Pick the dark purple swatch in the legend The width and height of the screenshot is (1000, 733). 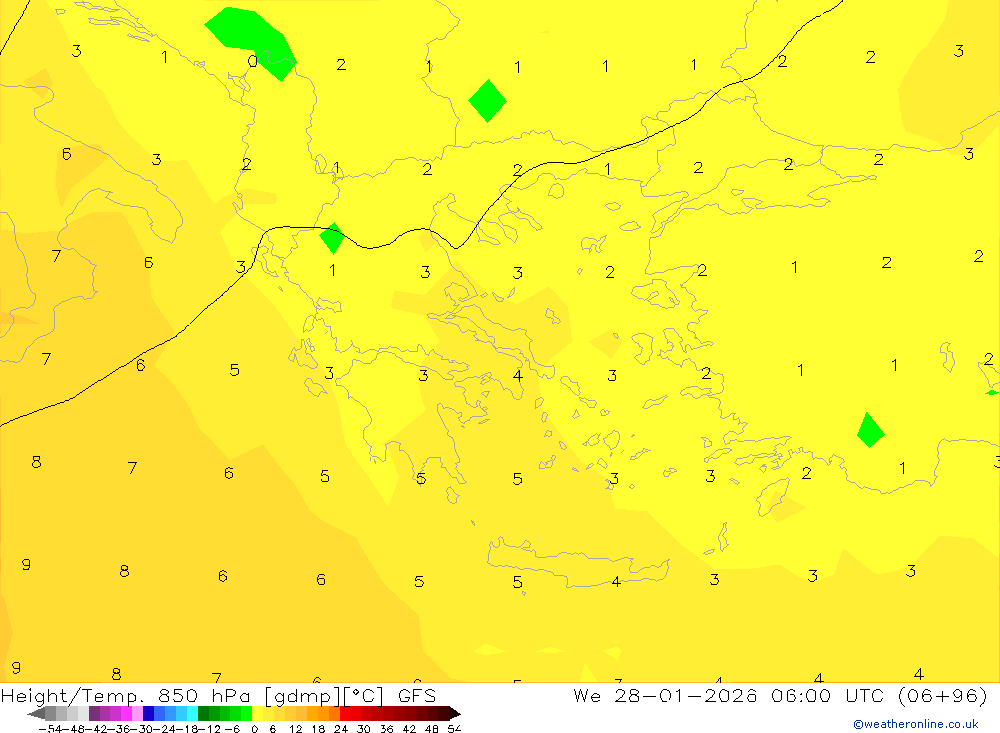coord(94,714)
